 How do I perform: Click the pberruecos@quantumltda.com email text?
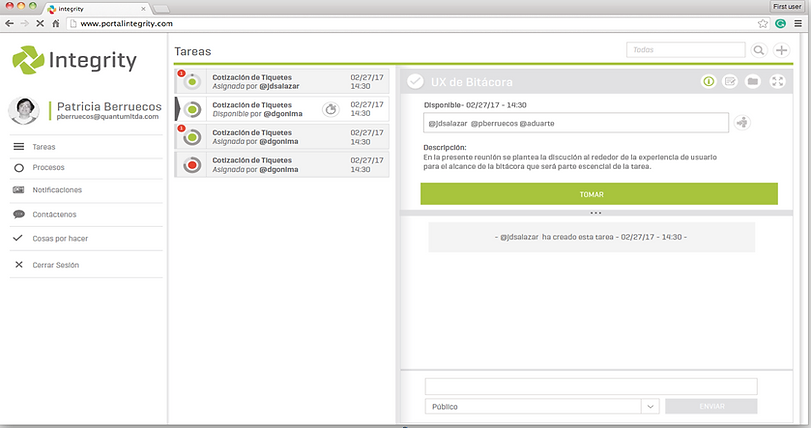coord(108,117)
